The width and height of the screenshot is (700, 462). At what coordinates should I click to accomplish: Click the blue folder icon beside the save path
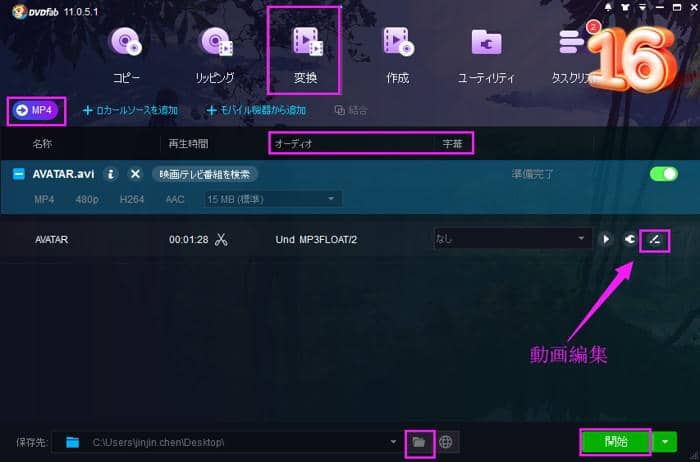pyautogui.click(x=72, y=442)
